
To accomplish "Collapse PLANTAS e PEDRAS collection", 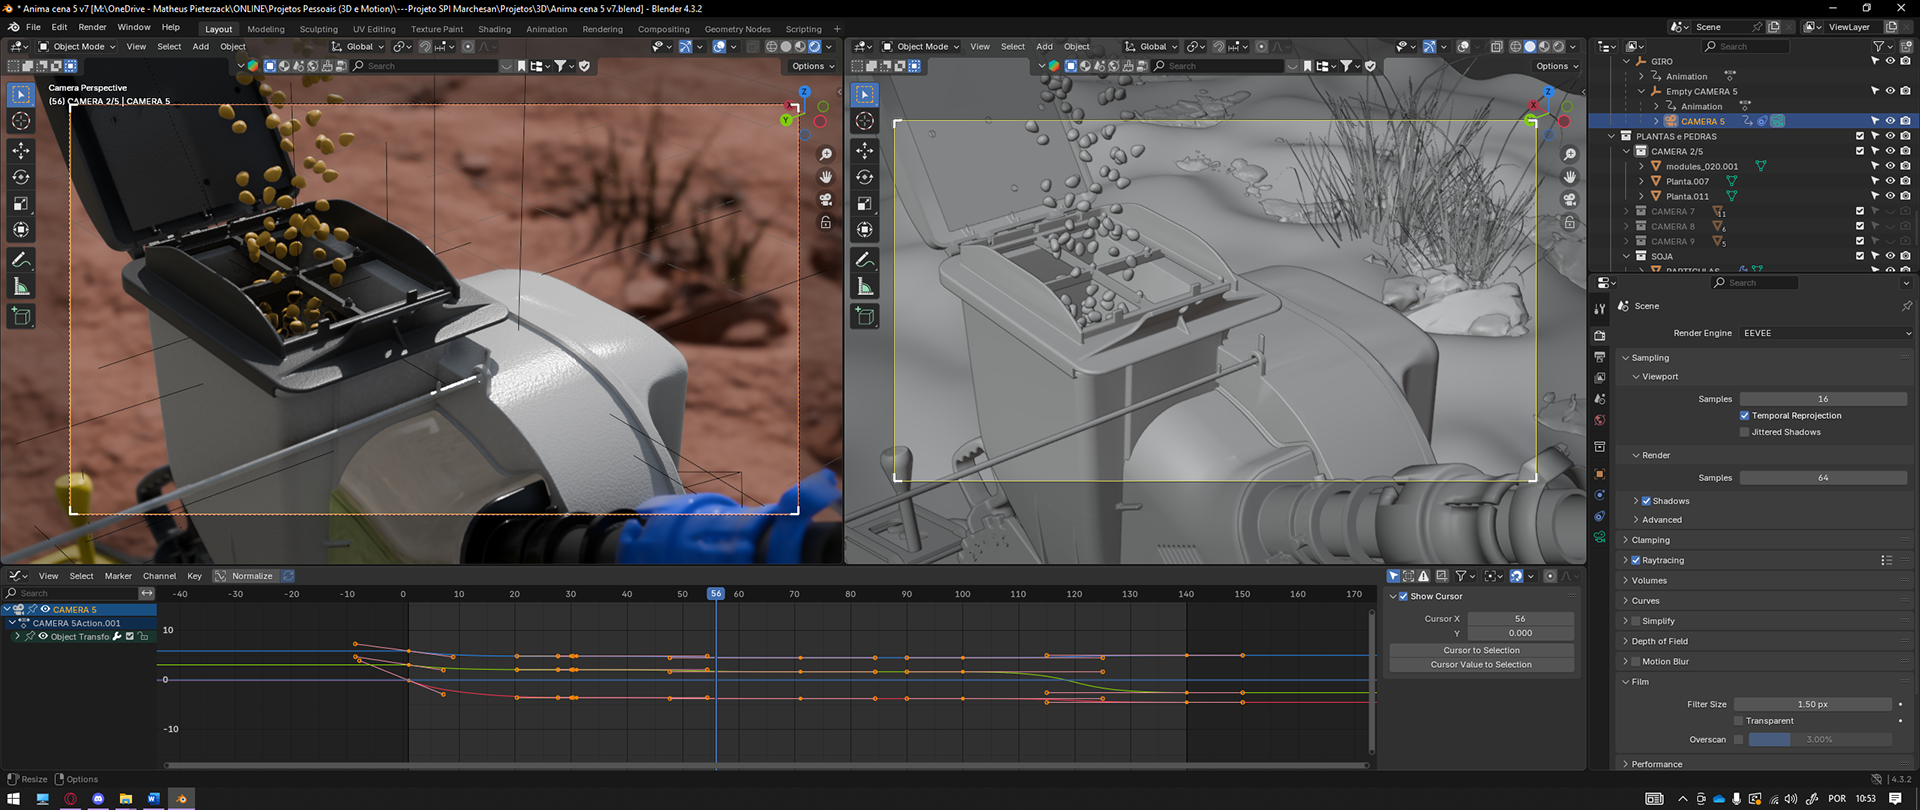I will tap(1611, 136).
